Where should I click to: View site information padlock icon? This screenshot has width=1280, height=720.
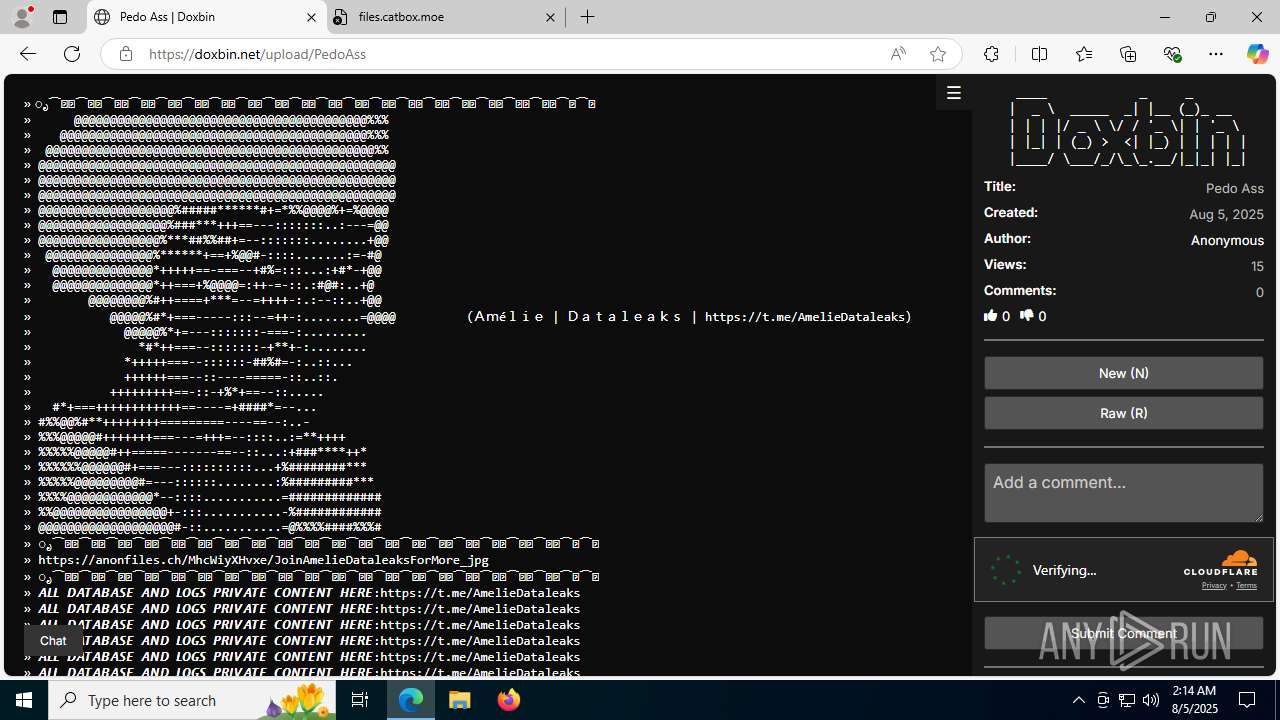125,54
